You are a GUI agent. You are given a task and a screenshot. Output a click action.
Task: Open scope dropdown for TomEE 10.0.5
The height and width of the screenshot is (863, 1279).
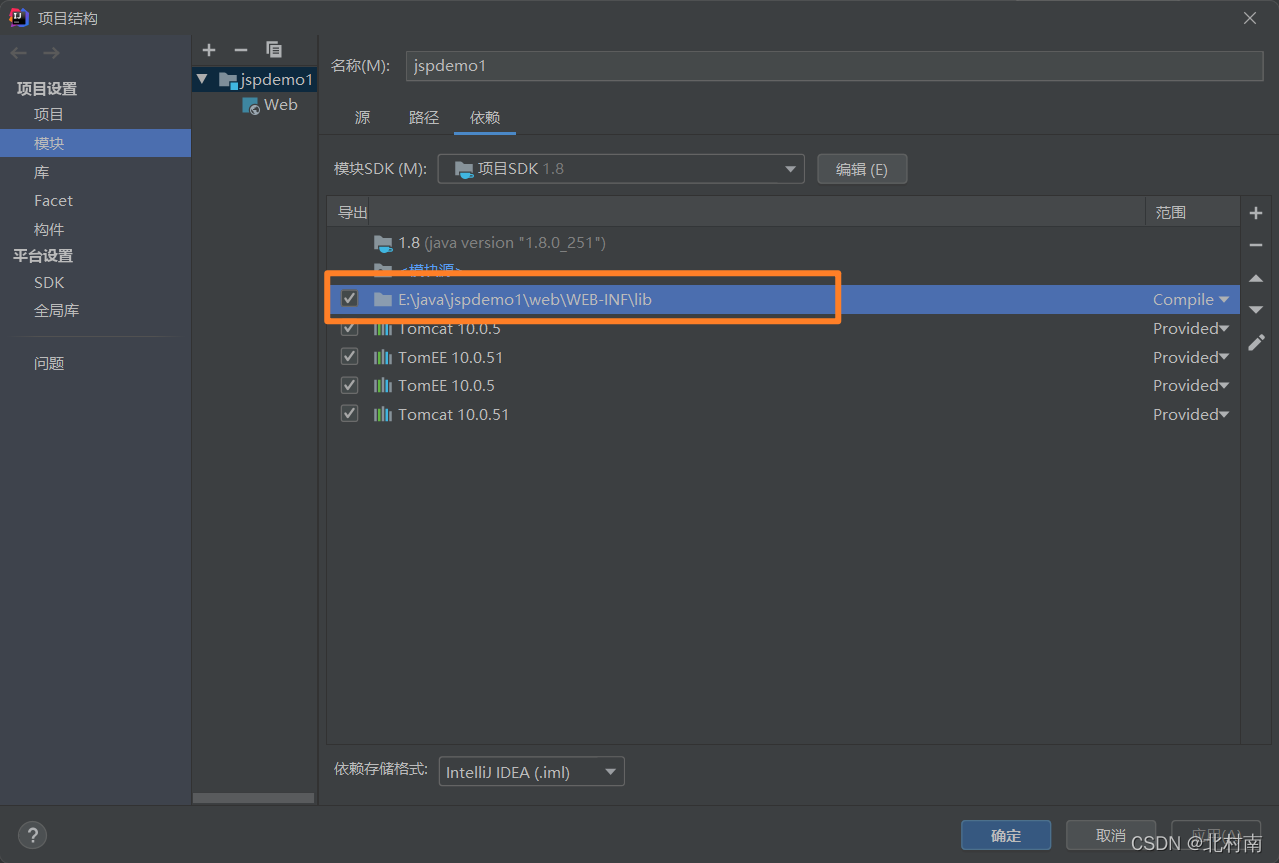[x=1191, y=385]
